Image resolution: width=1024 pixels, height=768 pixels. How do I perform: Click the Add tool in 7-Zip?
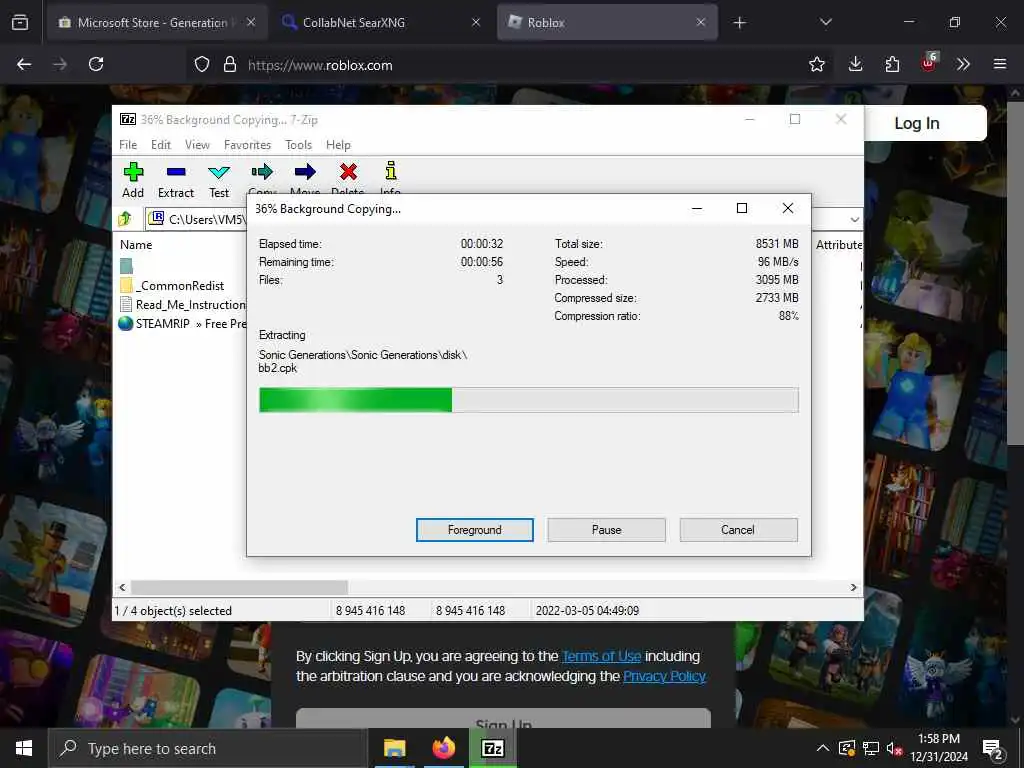click(x=133, y=180)
